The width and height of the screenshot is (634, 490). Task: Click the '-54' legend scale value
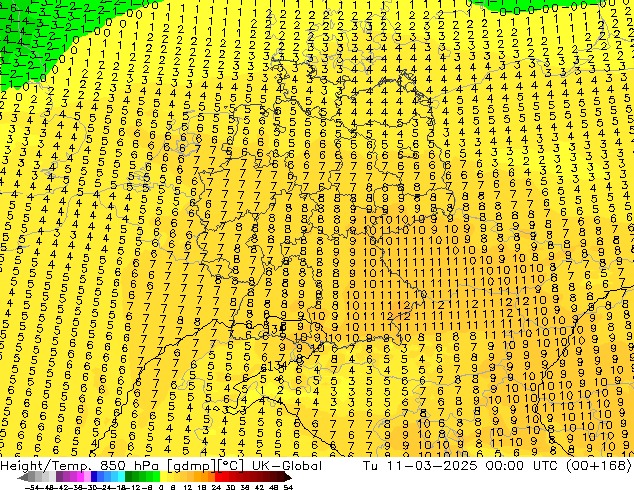[x=31, y=487]
